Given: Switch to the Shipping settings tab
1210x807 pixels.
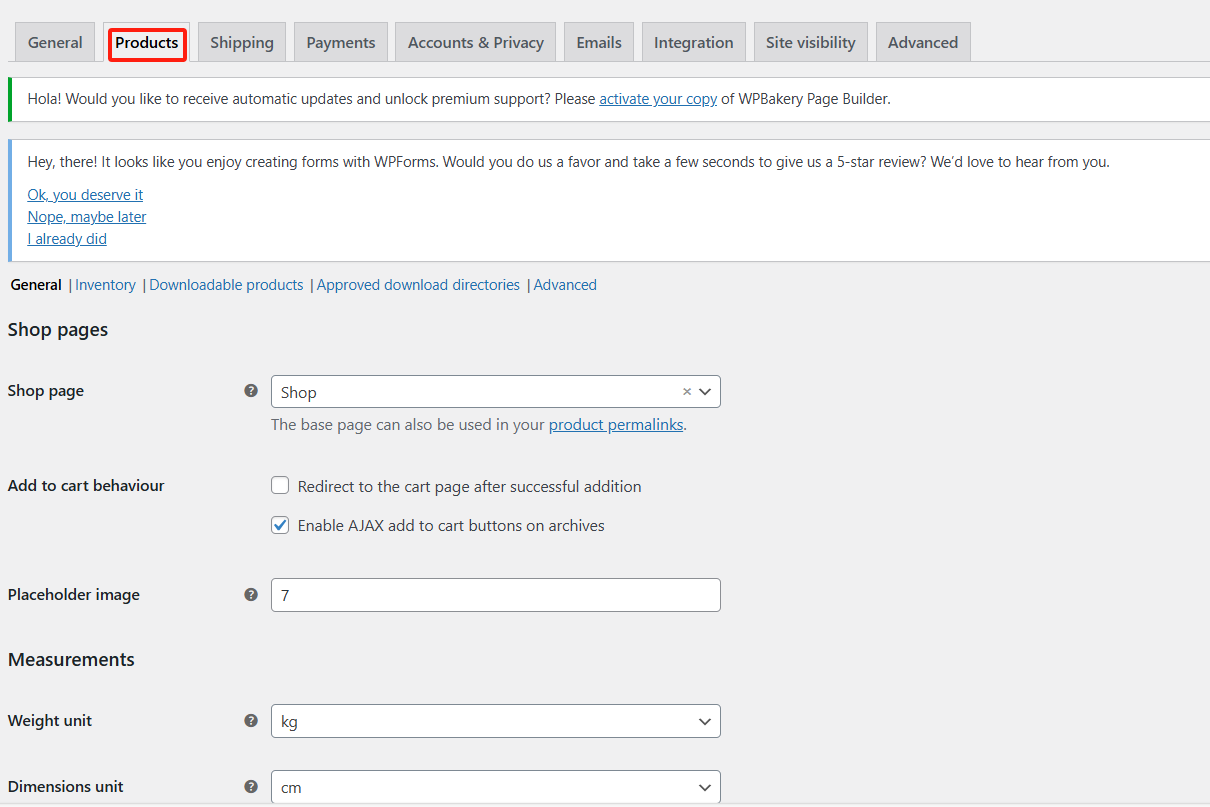Looking at the screenshot, I should 241,42.
